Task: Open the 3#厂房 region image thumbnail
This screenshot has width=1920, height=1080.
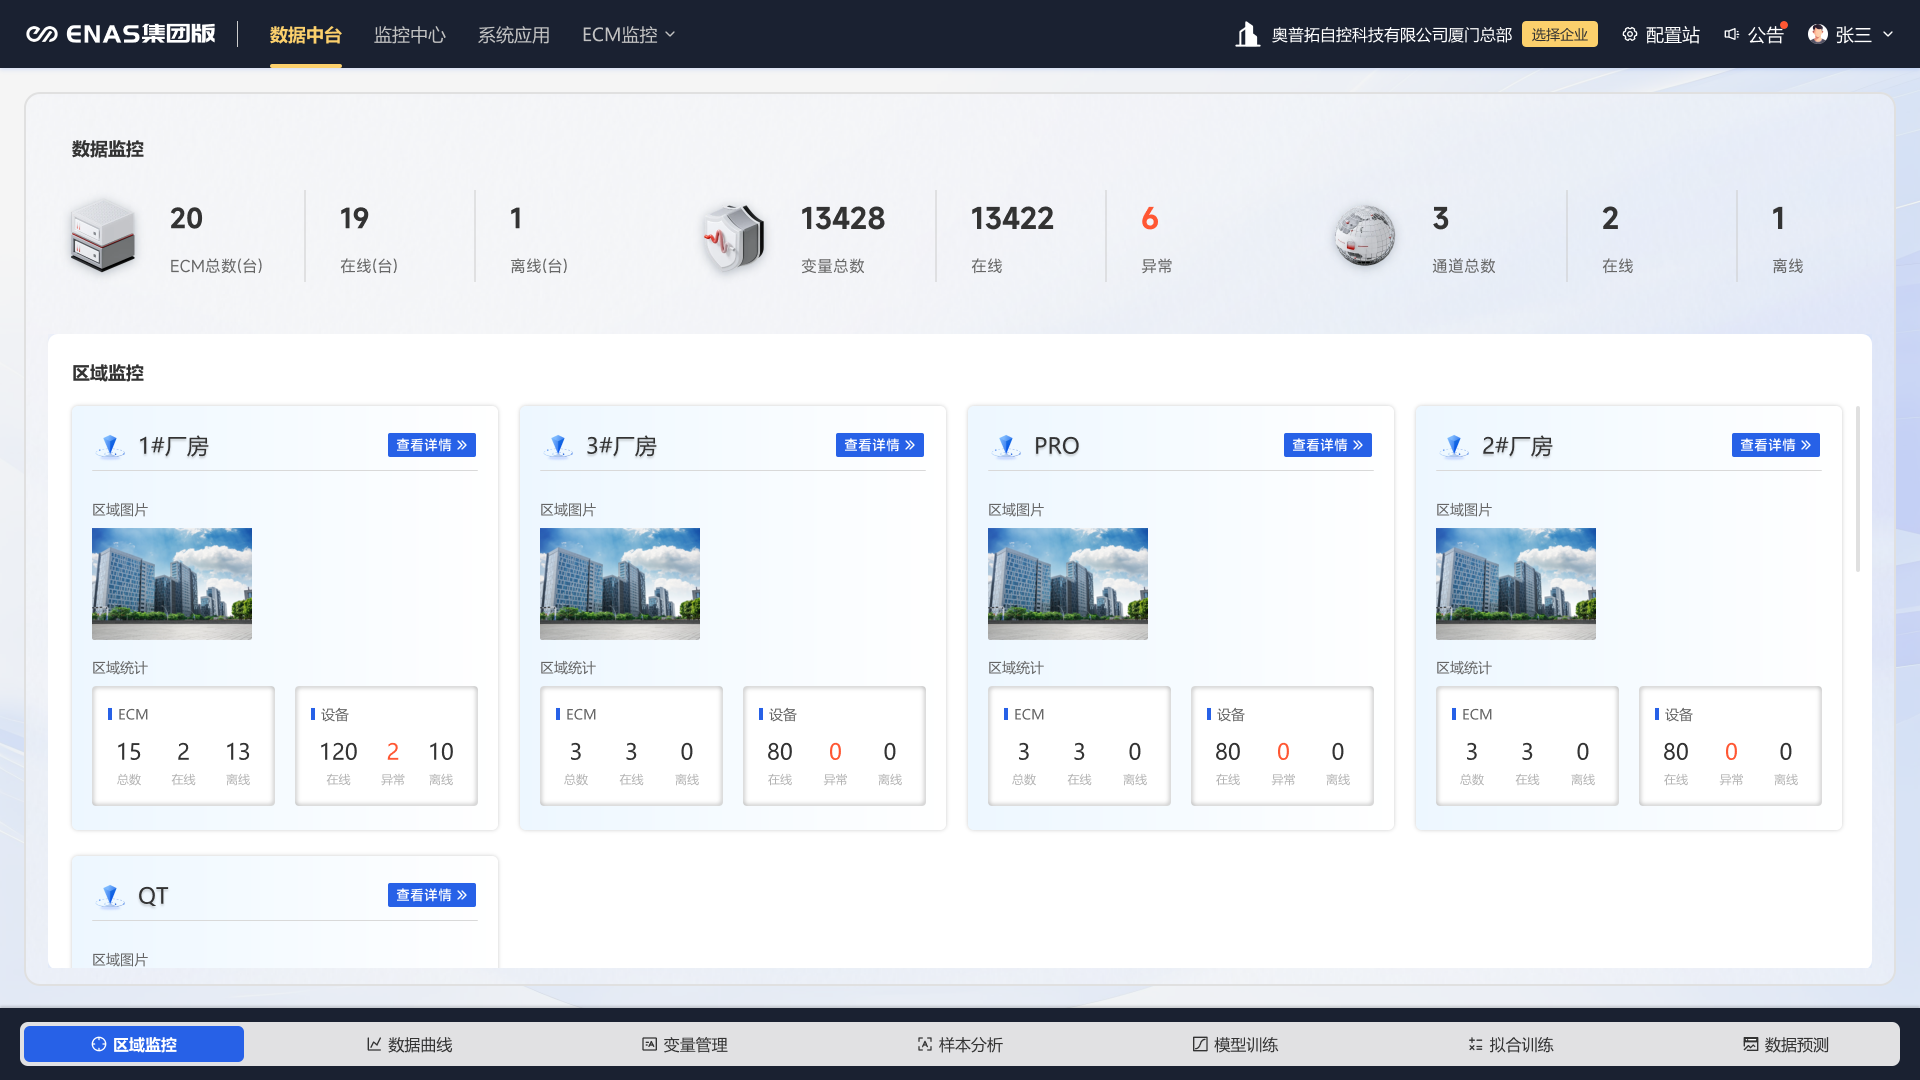Action: [620, 584]
